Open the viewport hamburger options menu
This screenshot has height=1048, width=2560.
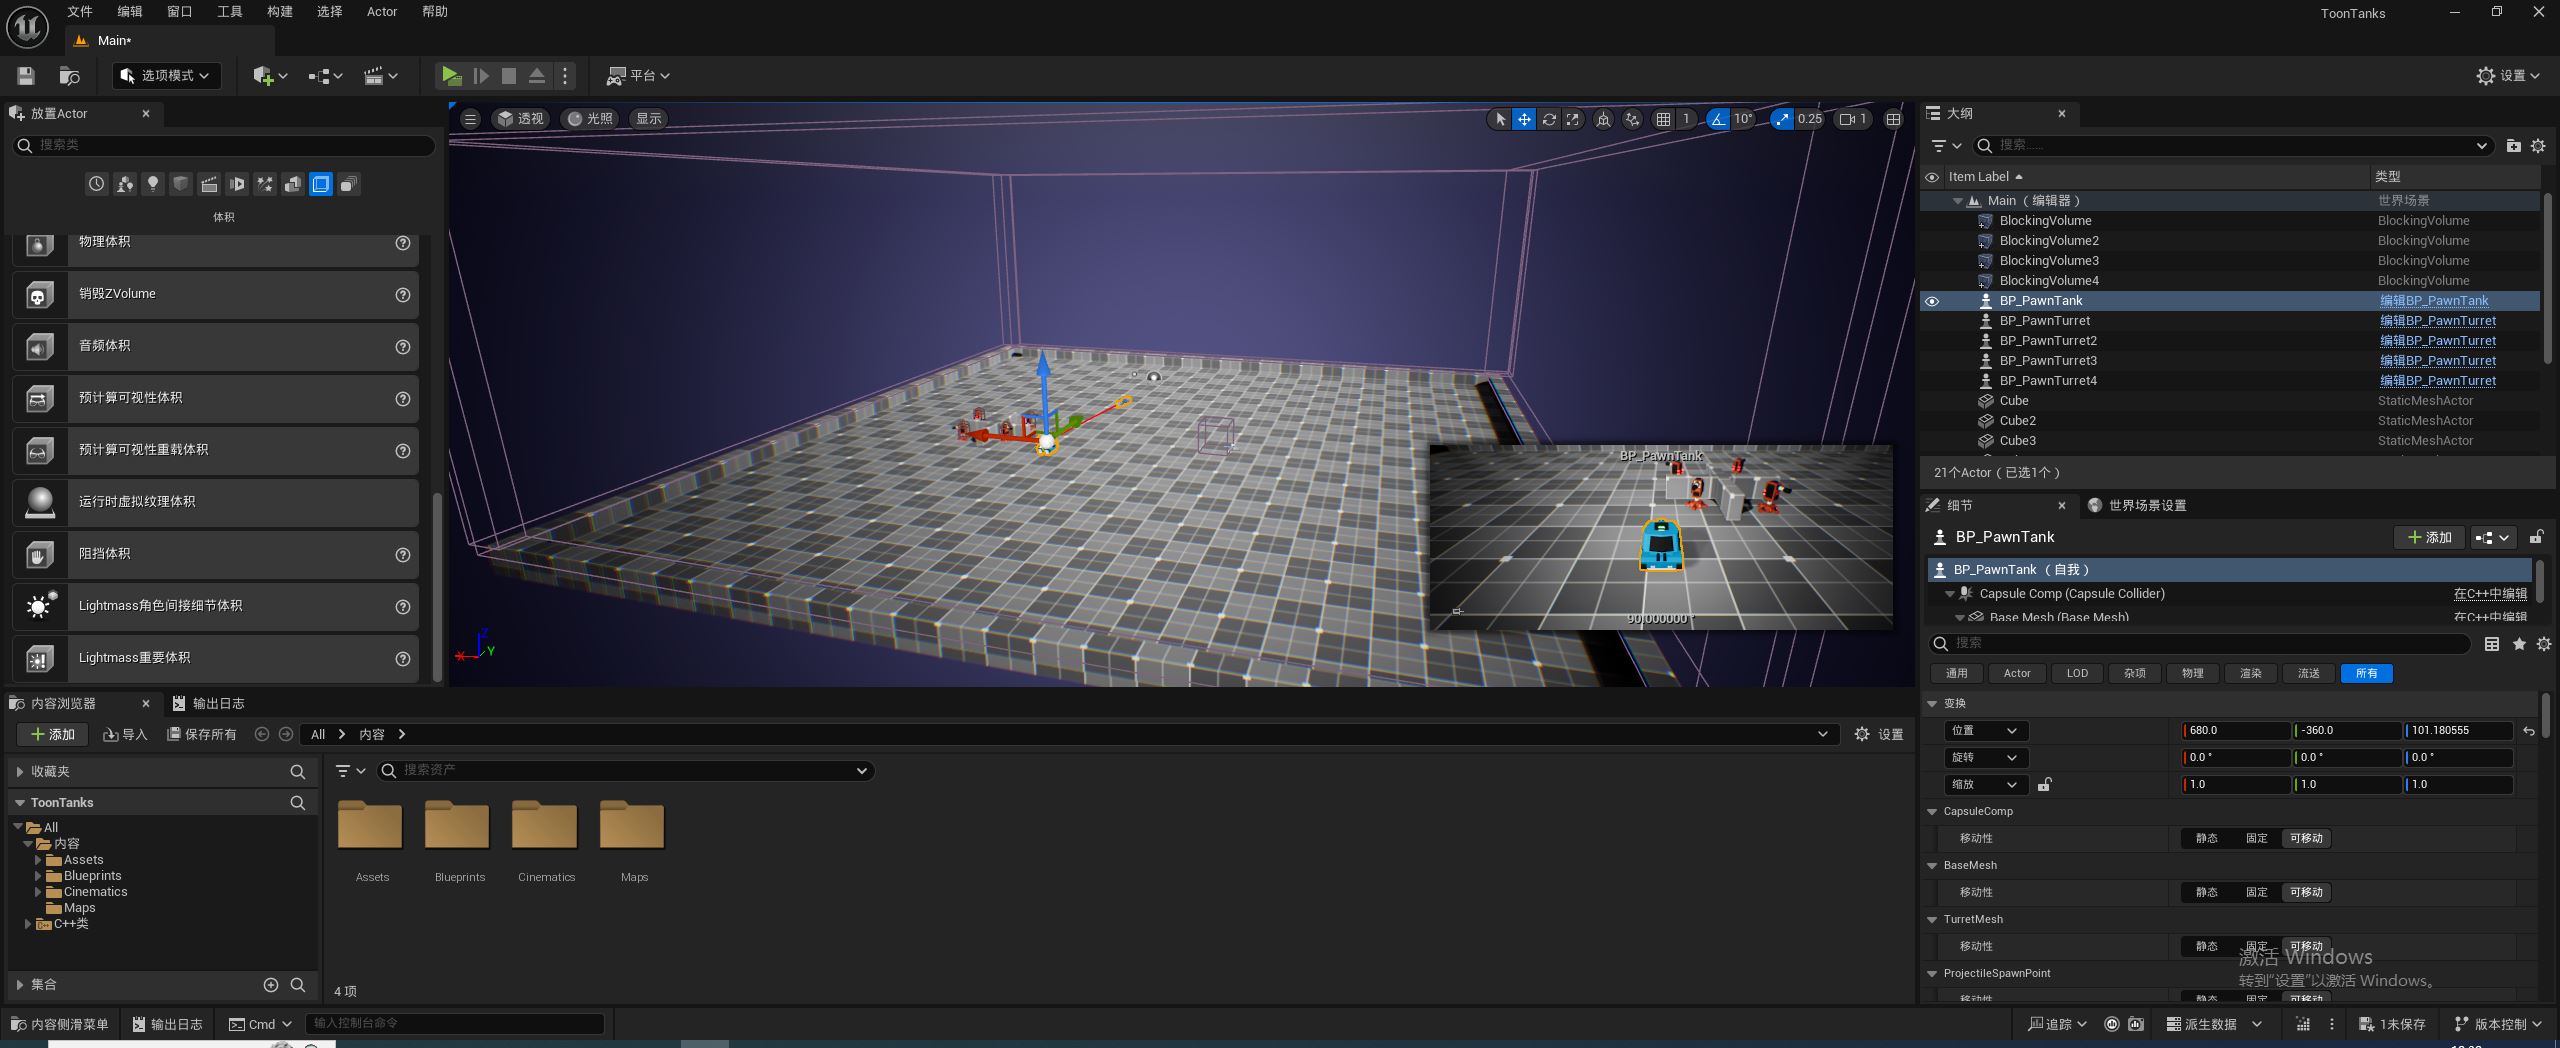point(470,119)
